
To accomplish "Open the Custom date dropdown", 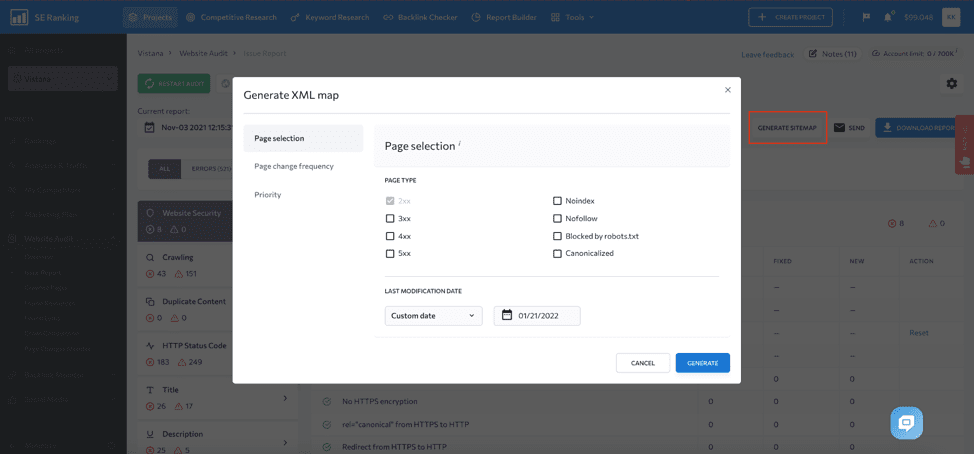I will [x=434, y=316].
